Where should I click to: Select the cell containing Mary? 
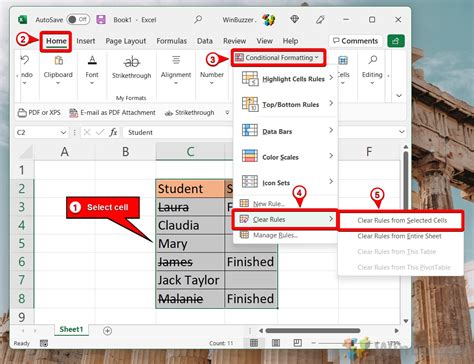pyautogui.click(x=190, y=243)
